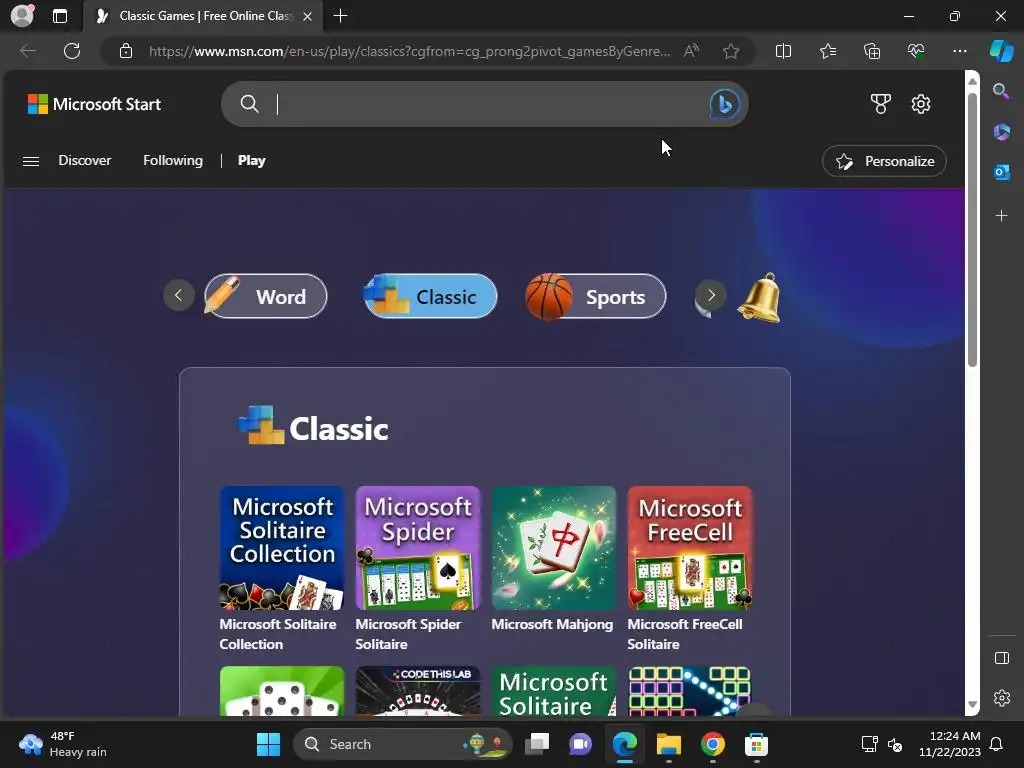Image resolution: width=1024 pixels, height=768 pixels.
Task: Click the Edge profile avatar icon
Action: [22, 16]
